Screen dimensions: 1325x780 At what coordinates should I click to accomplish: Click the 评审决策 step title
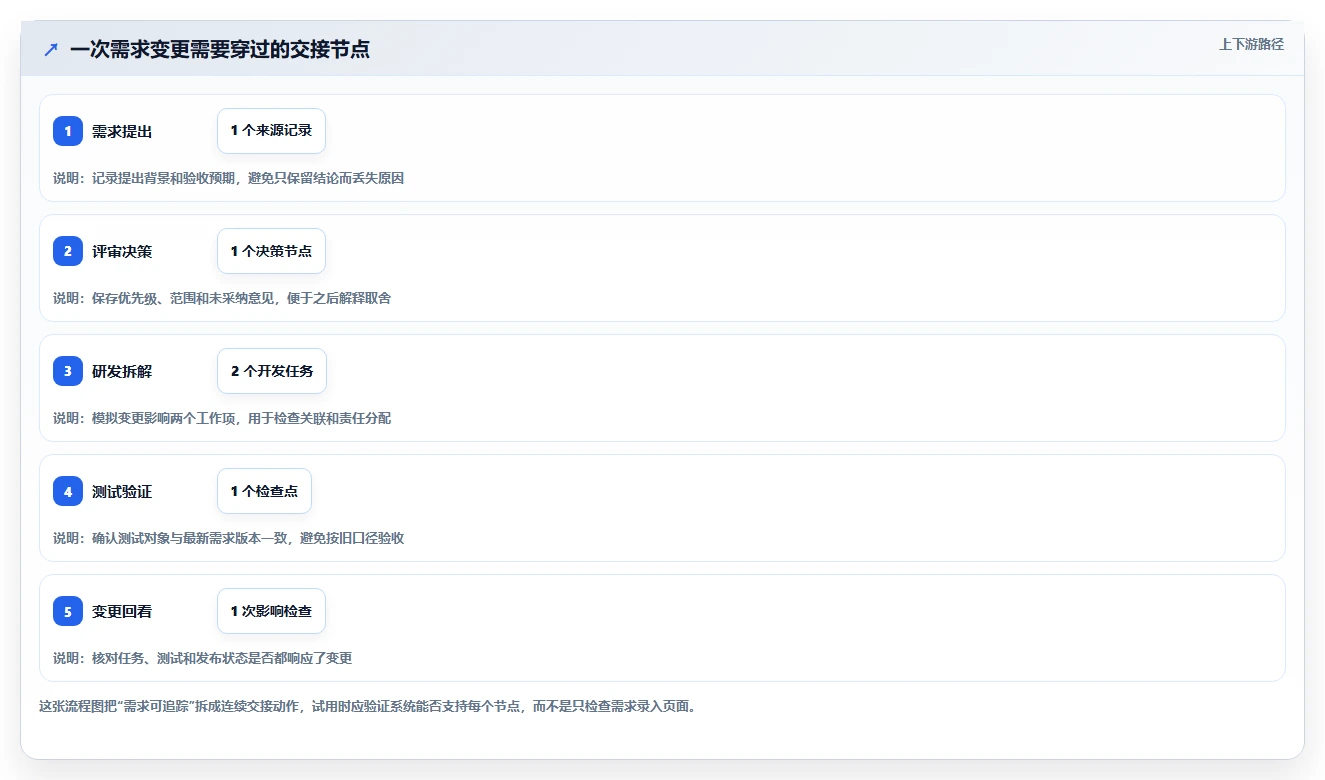pos(122,251)
